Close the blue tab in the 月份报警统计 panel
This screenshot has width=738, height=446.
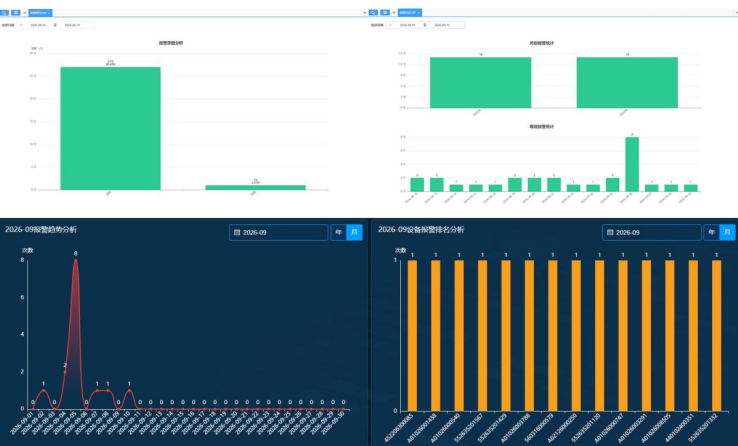point(418,13)
